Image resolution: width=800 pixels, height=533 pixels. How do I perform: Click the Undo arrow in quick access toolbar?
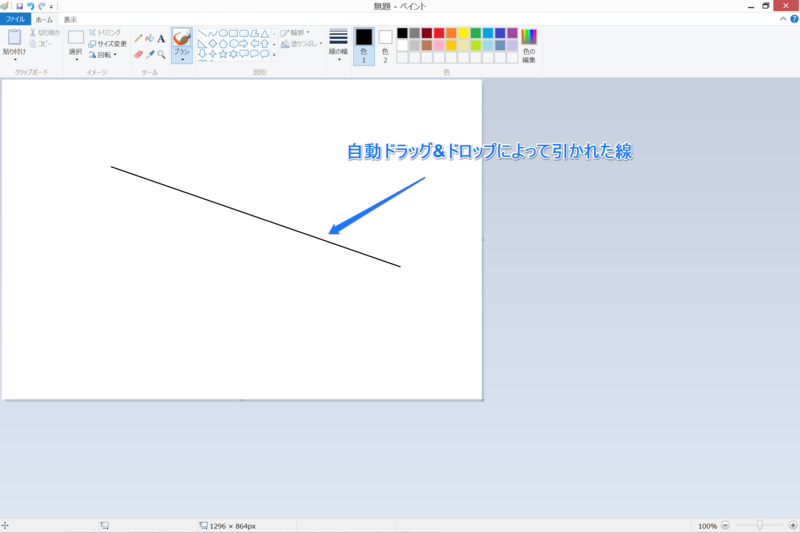30,6
